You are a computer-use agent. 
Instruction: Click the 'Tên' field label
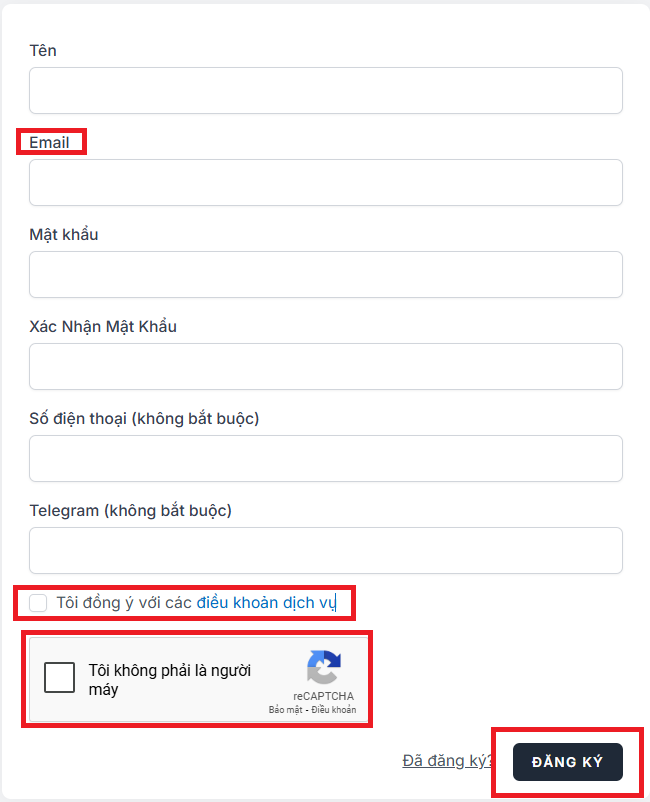43,51
